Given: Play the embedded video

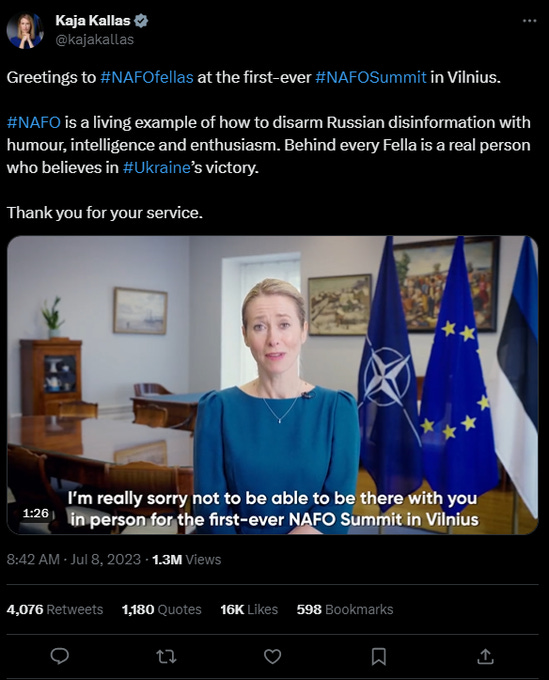Looking at the screenshot, I should pos(273,385).
